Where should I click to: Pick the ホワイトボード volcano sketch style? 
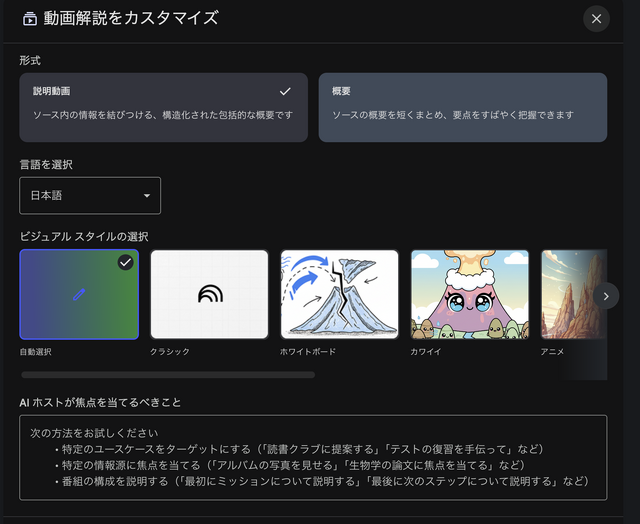(x=339, y=294)
